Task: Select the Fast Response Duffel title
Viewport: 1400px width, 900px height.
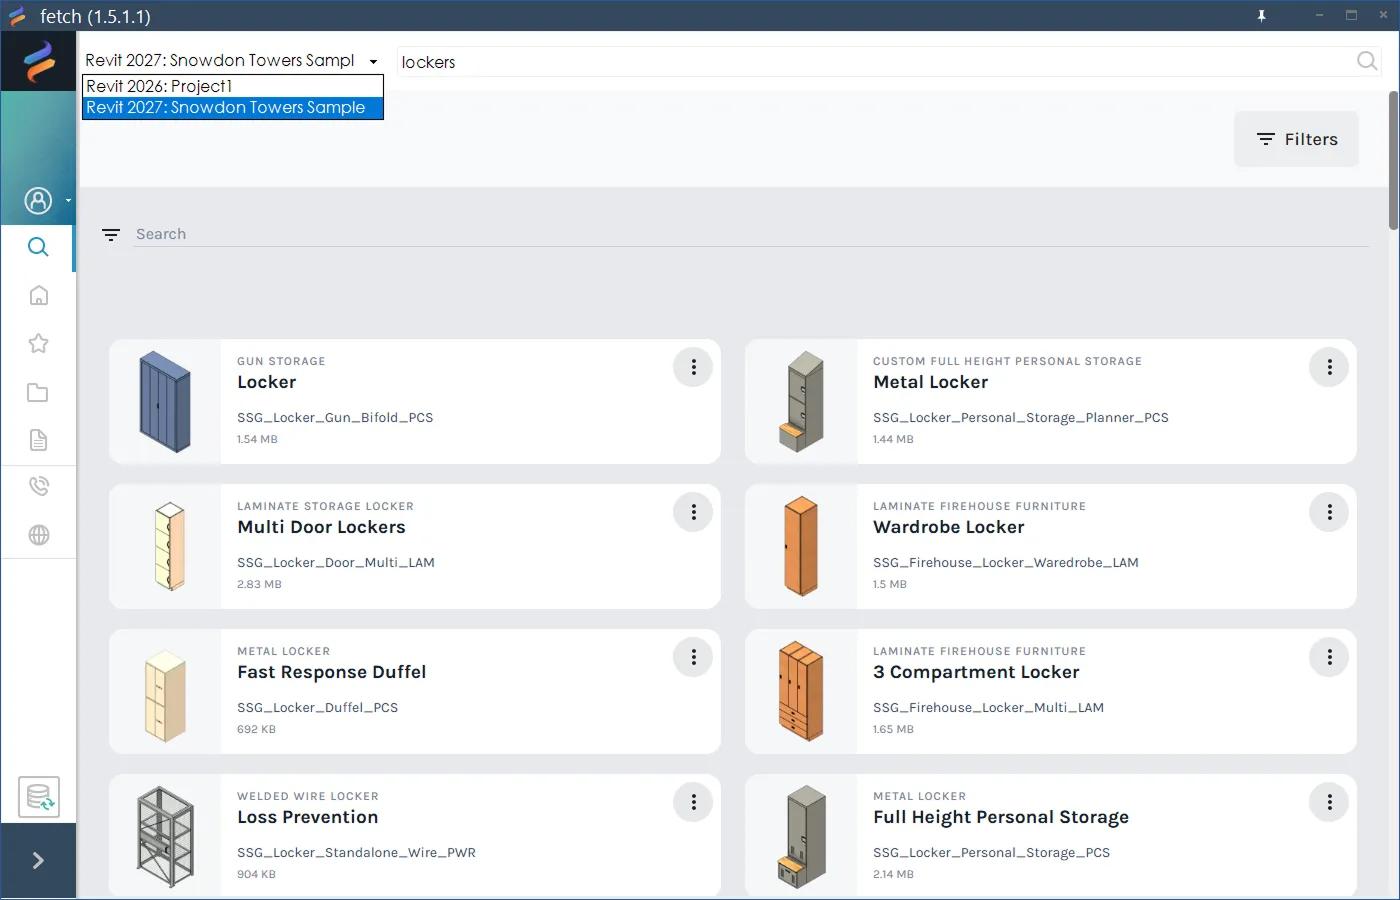Action: 331,672
